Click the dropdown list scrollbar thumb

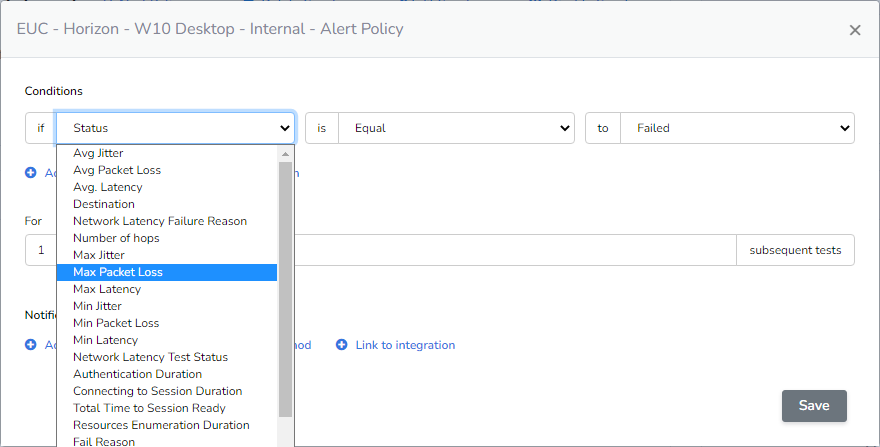click(285, 289)
